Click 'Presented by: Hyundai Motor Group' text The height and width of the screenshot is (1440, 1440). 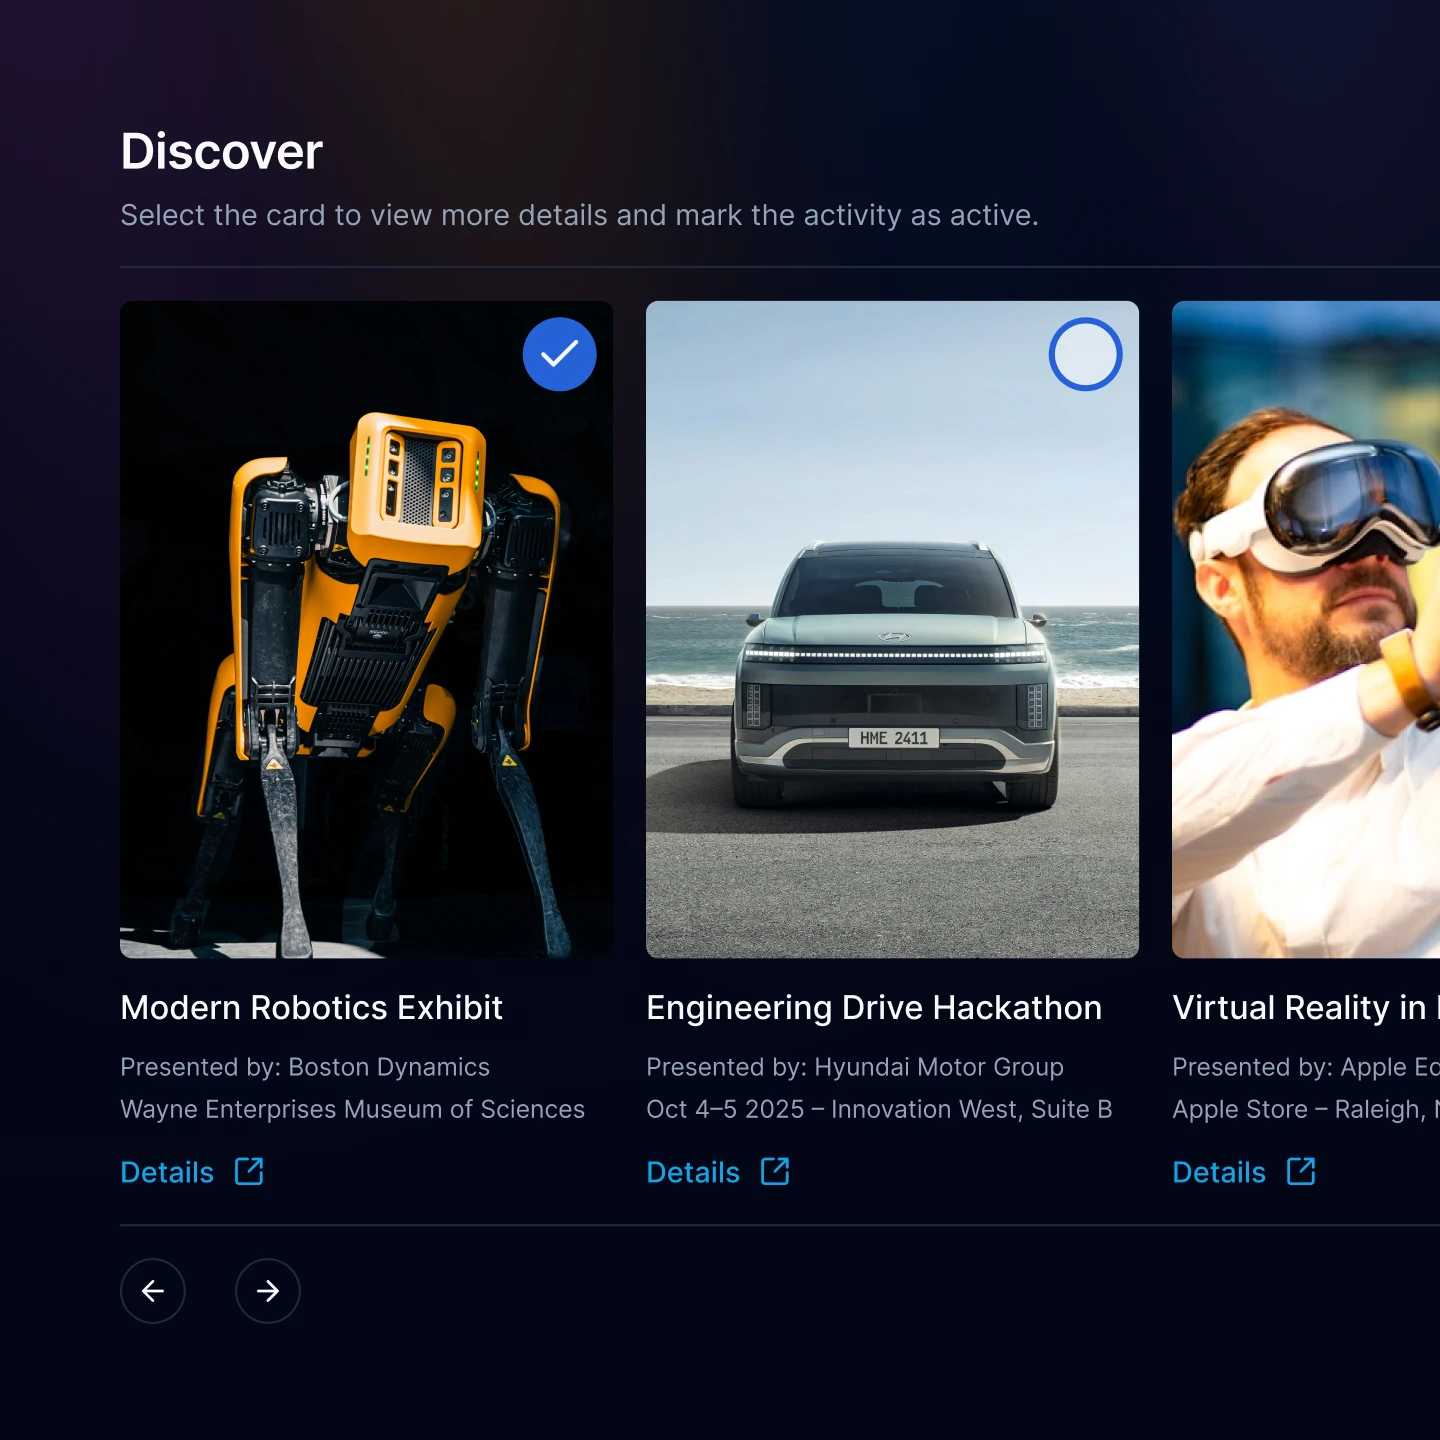click(x=855, y=1067)
